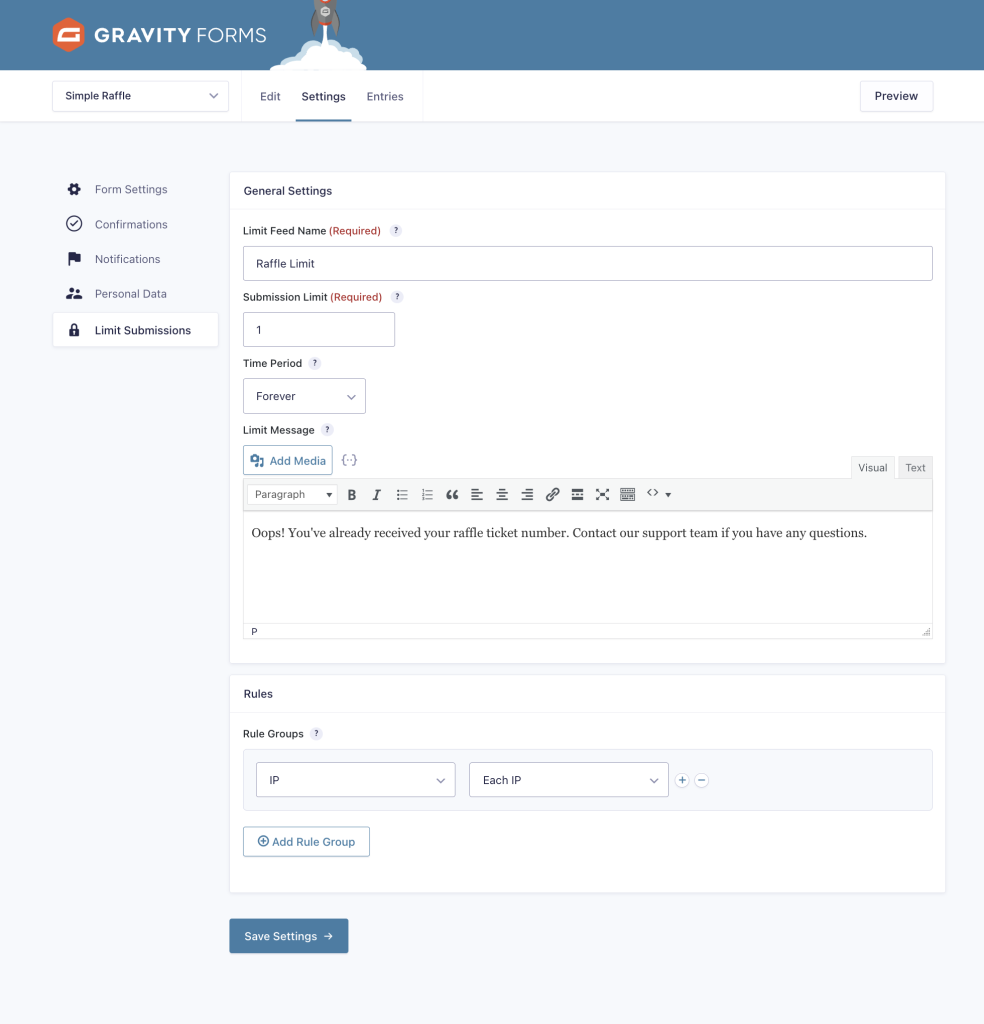Open the merge tags picker
The height and width of the screenshot is (1024, 984).
347,460
